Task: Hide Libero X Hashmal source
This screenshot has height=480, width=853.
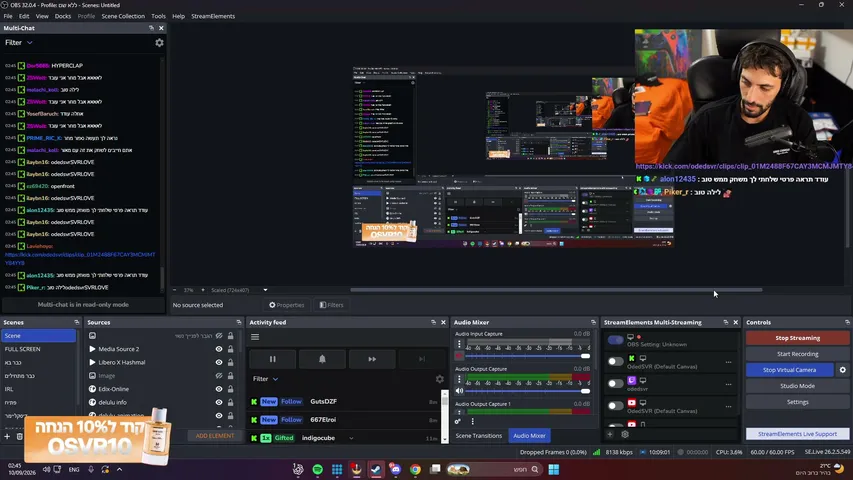Action: pos(219,362)
